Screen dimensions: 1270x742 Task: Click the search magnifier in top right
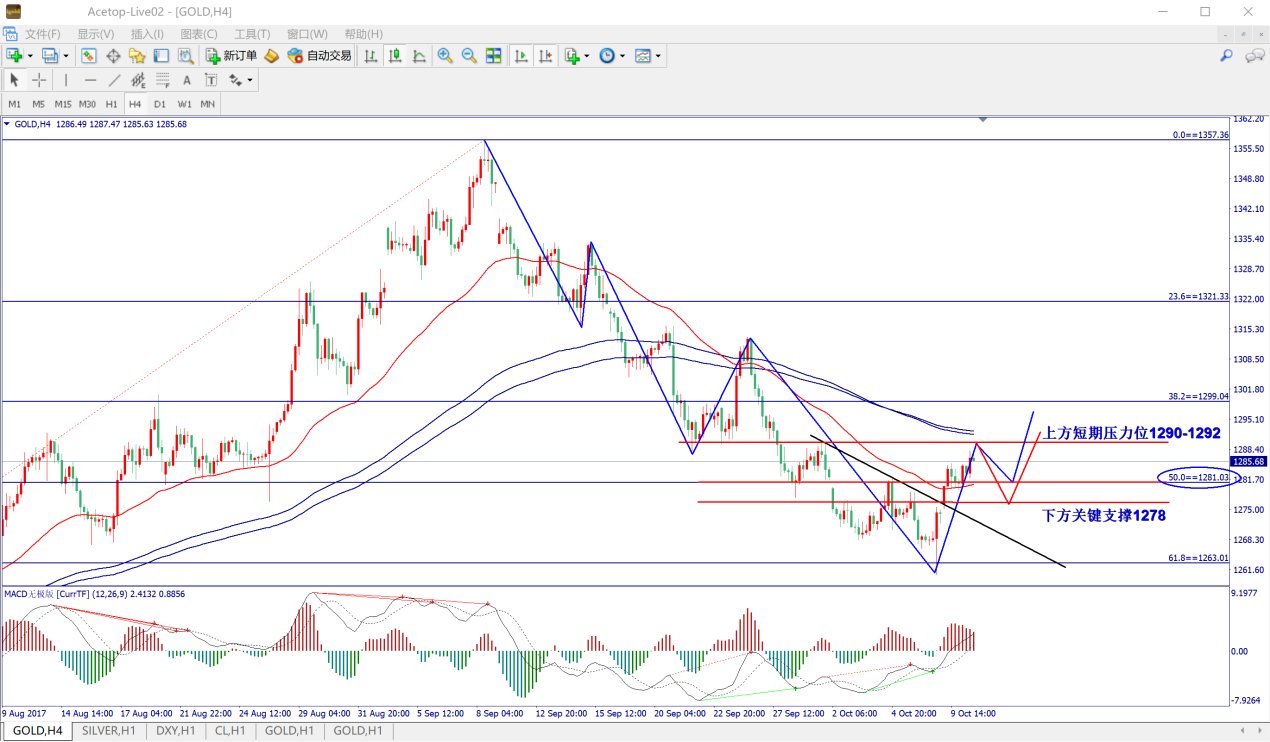(1226, 56)
